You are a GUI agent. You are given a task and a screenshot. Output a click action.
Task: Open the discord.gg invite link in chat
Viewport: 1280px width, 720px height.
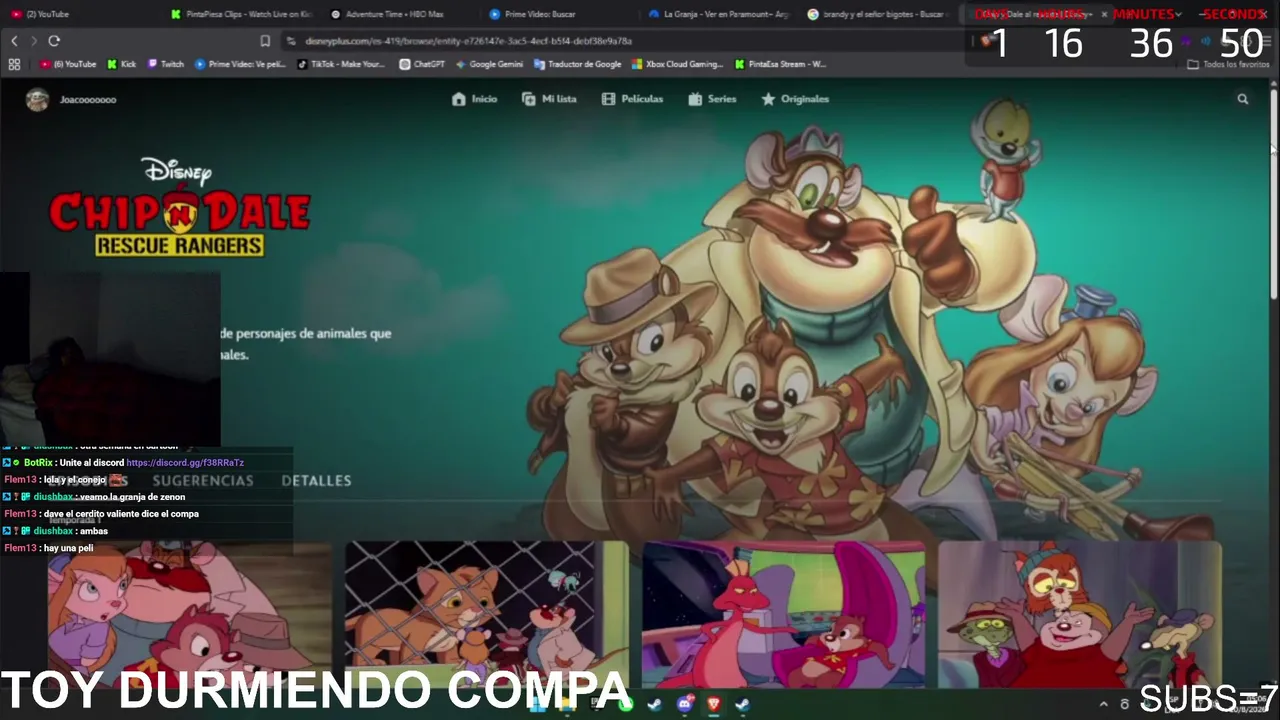pyautogui.click(x=185, y=463)
